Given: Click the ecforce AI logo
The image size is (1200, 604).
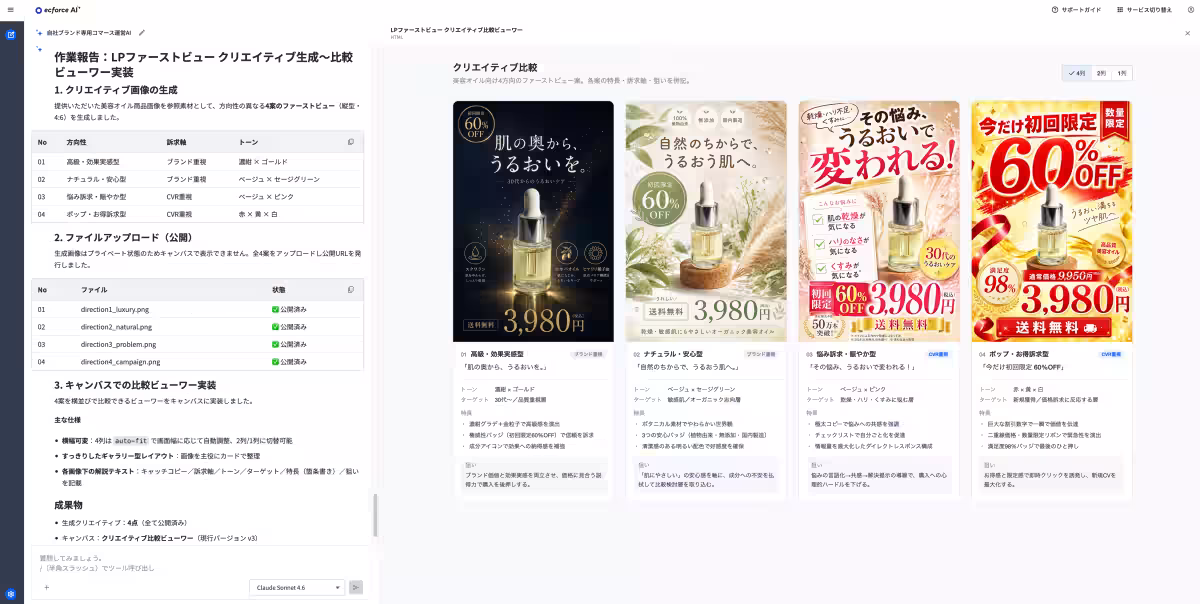Looking at the screenshot, I should (55, 9).
